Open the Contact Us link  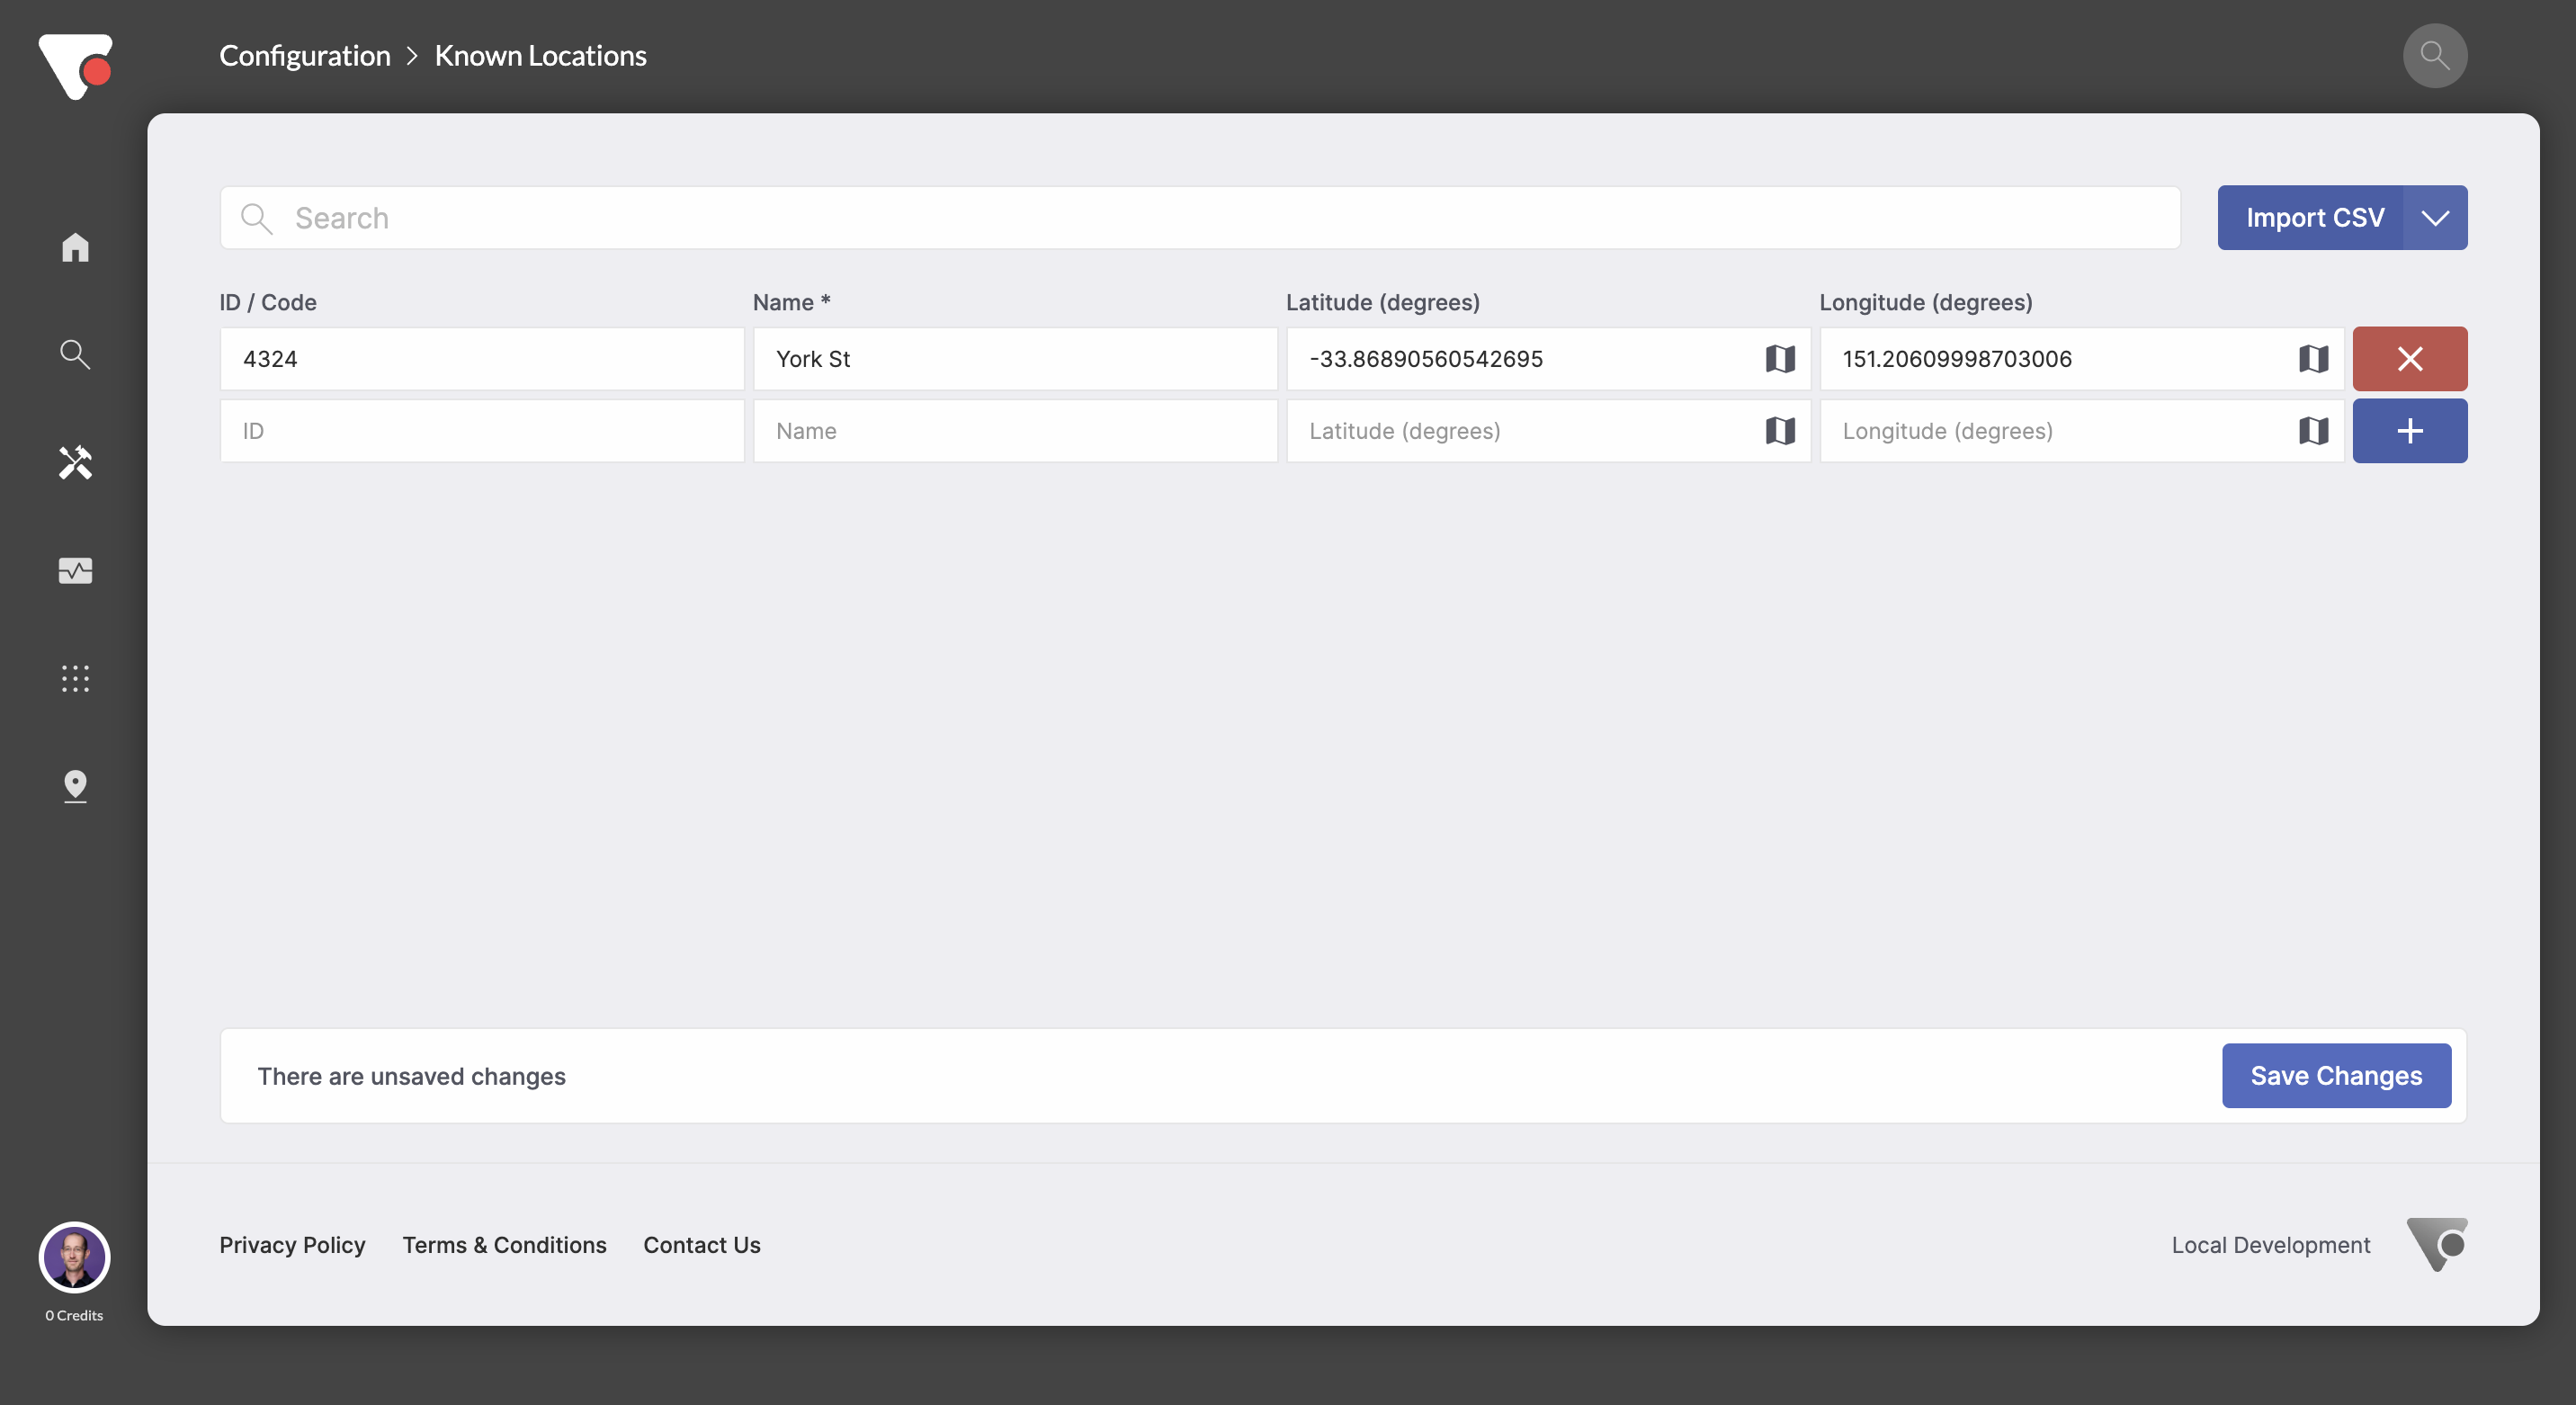701,1245
